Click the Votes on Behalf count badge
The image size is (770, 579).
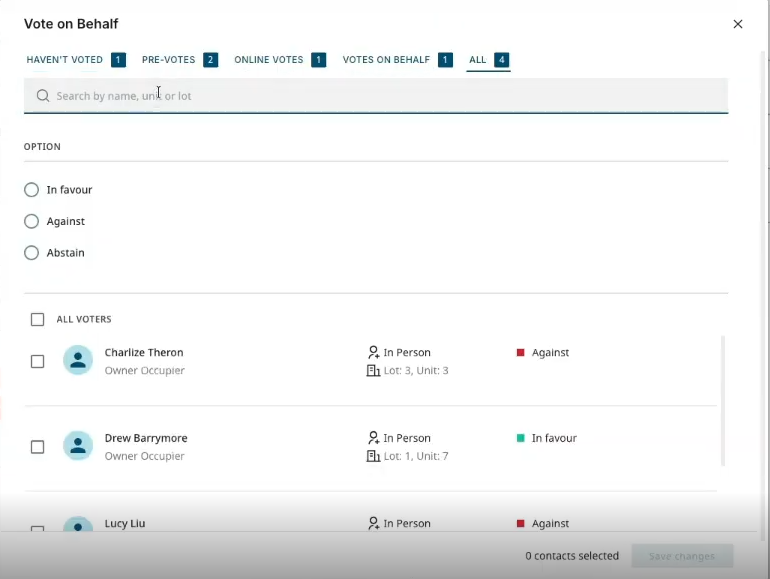445,60
